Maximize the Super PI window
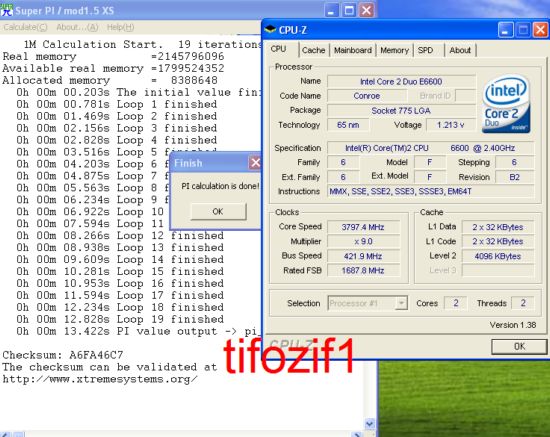Screen dimensions: 550x437 349,10
